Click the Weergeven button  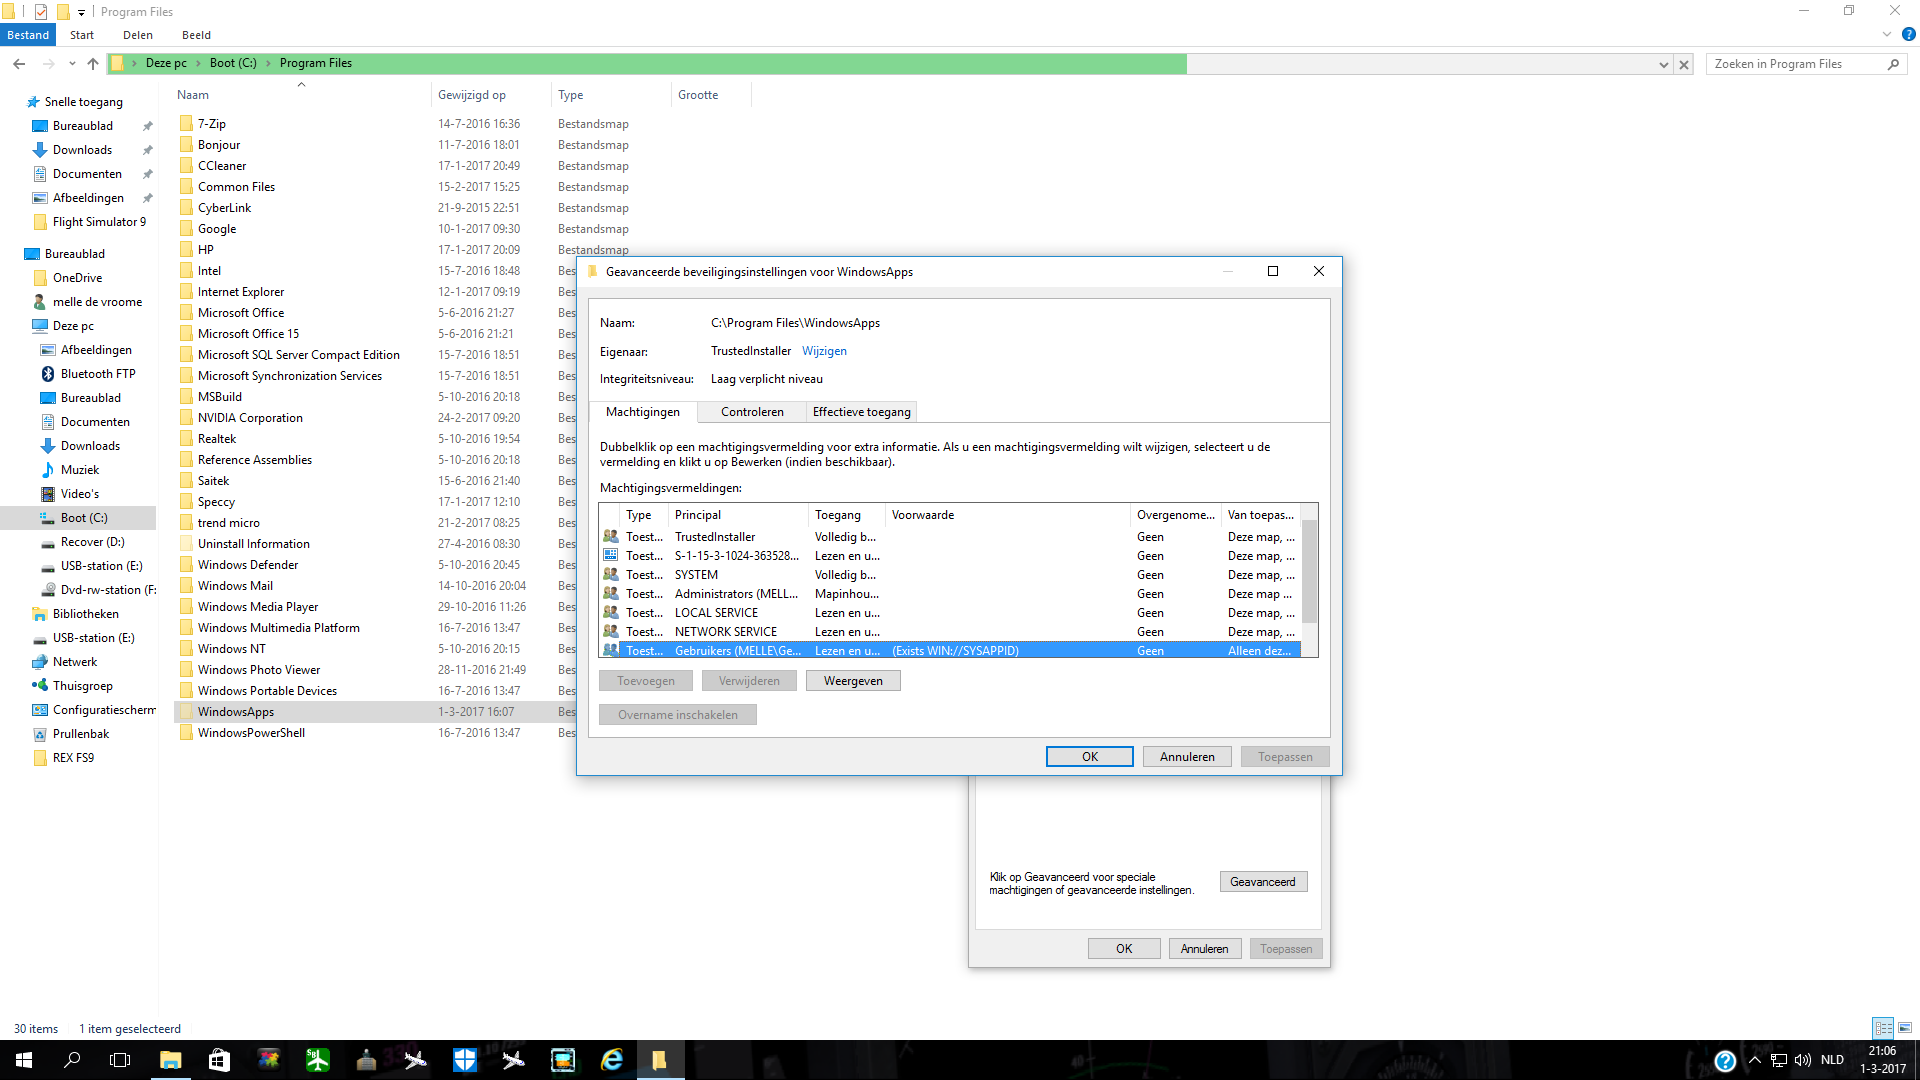coord(853,681)
